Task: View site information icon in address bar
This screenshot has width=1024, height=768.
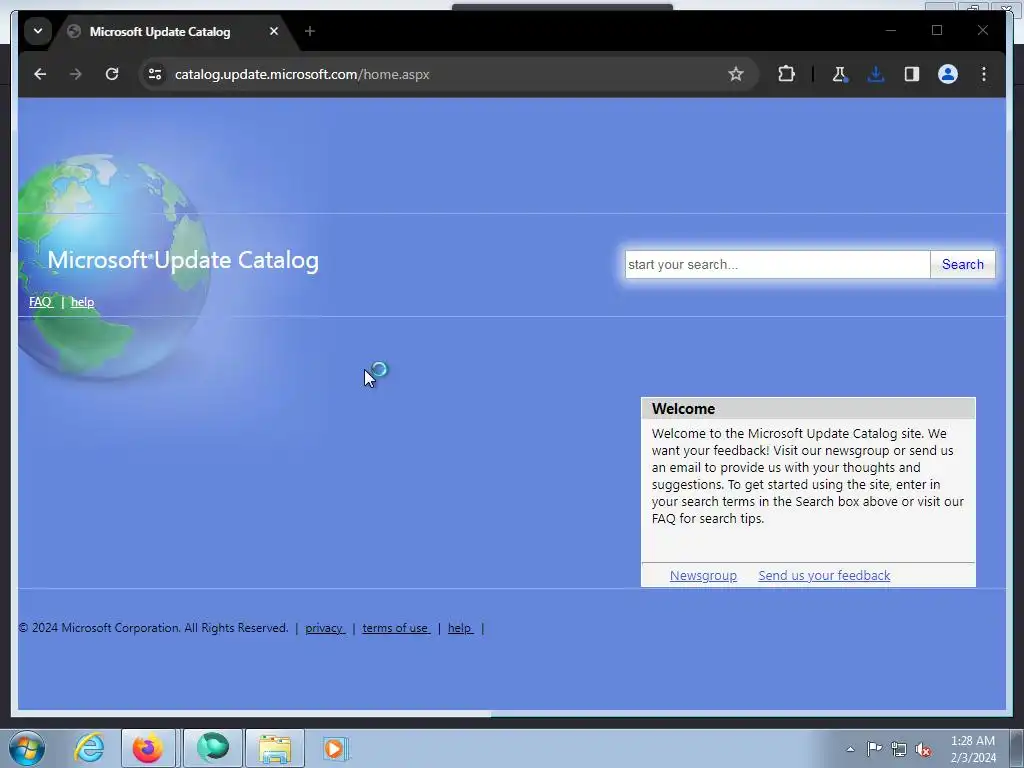Action: click(x=155, y=74)
